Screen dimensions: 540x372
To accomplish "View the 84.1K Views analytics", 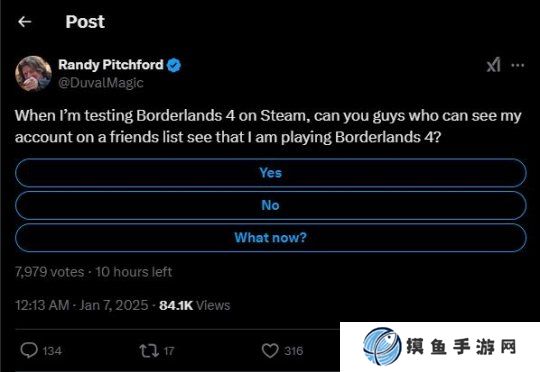I will (195, 305).
